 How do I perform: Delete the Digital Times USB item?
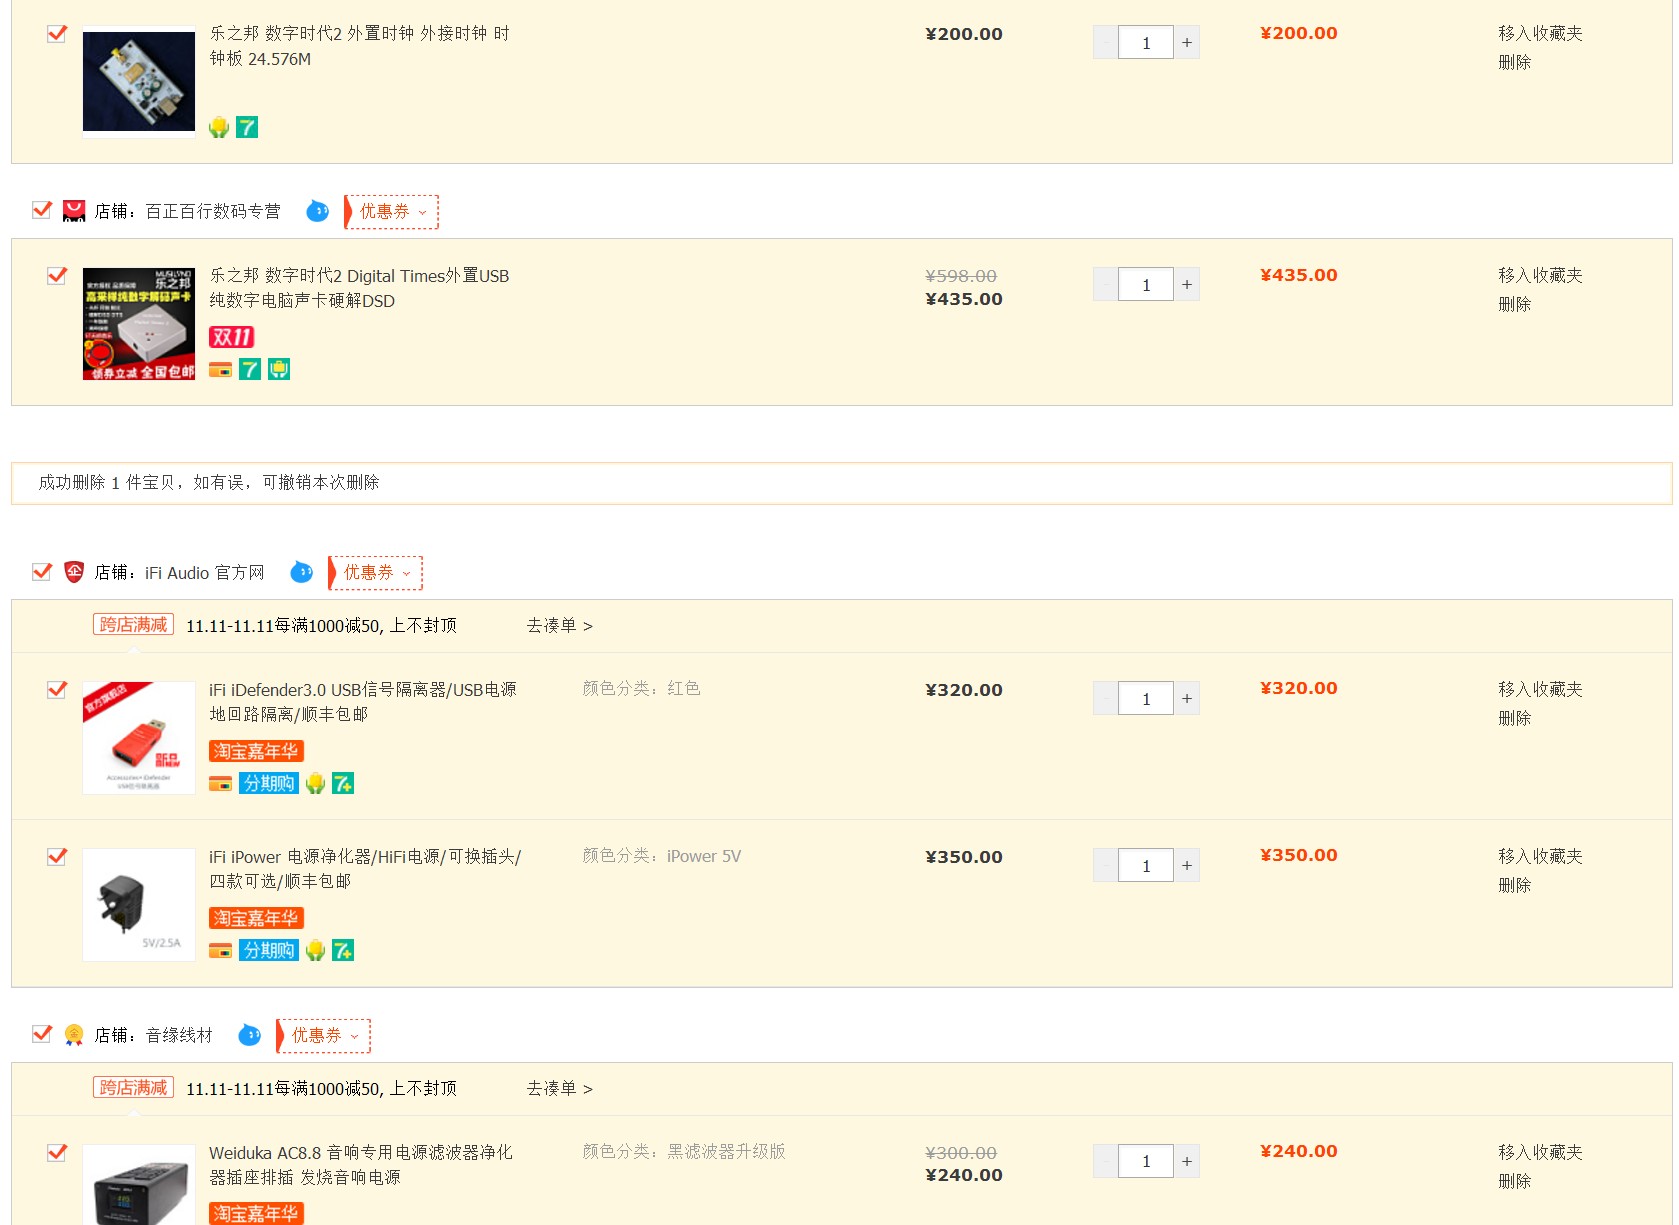click(1515, 304)
